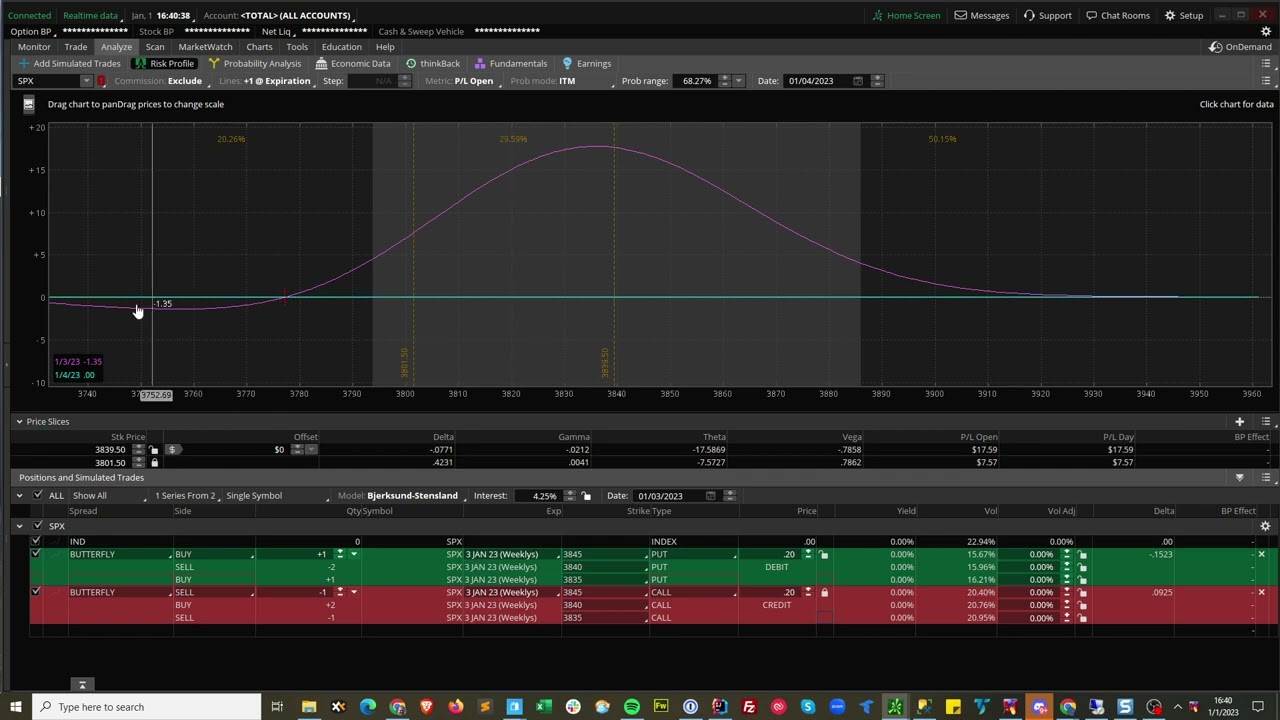1280x720 pixels.
Task: Select the Risk Profile sub-tab
Action: pos(166,63)
